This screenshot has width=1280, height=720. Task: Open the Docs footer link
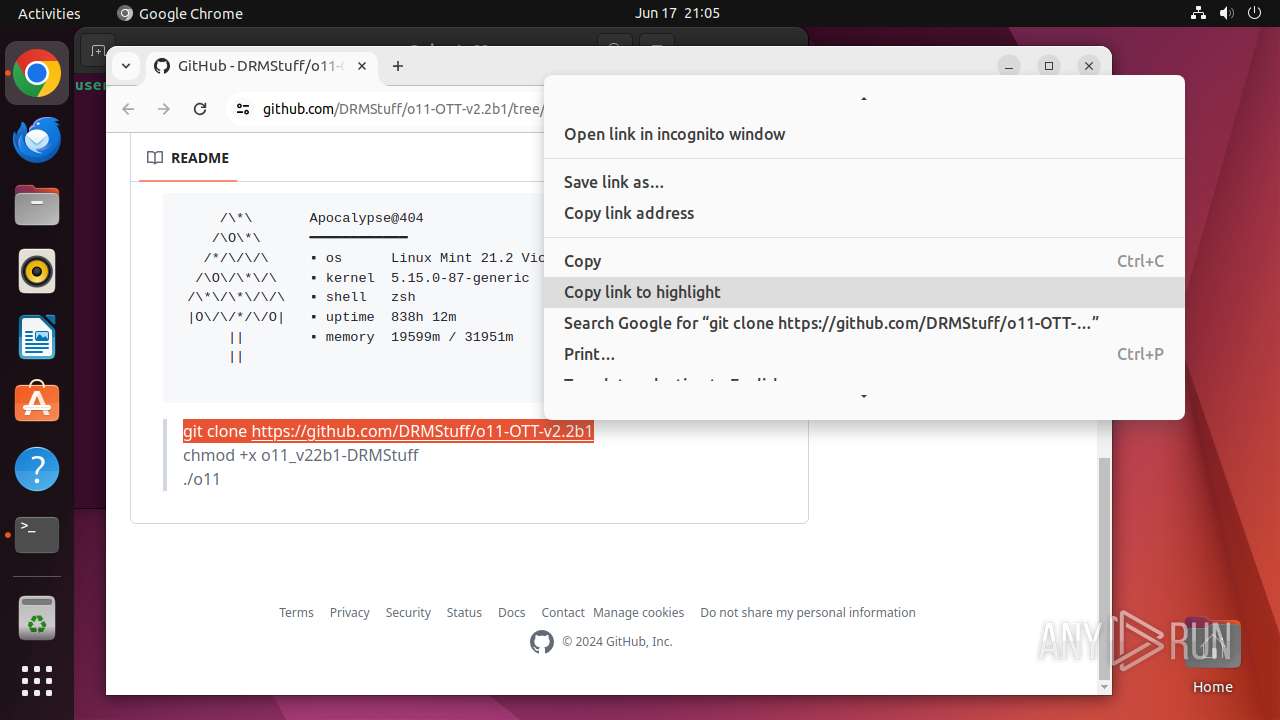point(511,612)
